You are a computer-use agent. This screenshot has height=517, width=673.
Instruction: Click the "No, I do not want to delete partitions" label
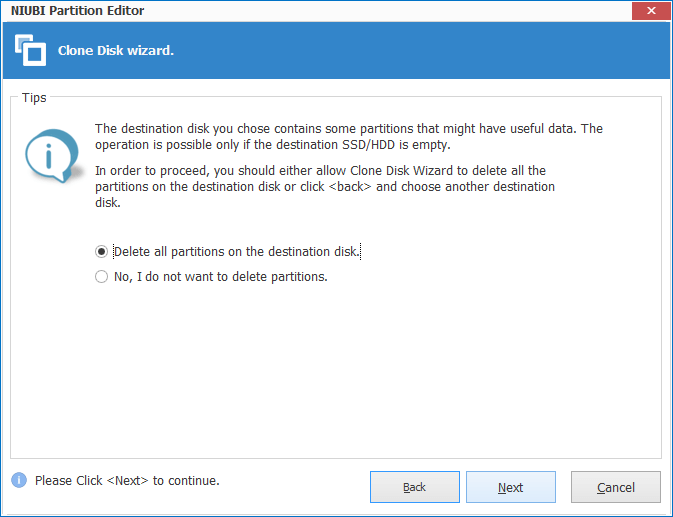point(220,277)
